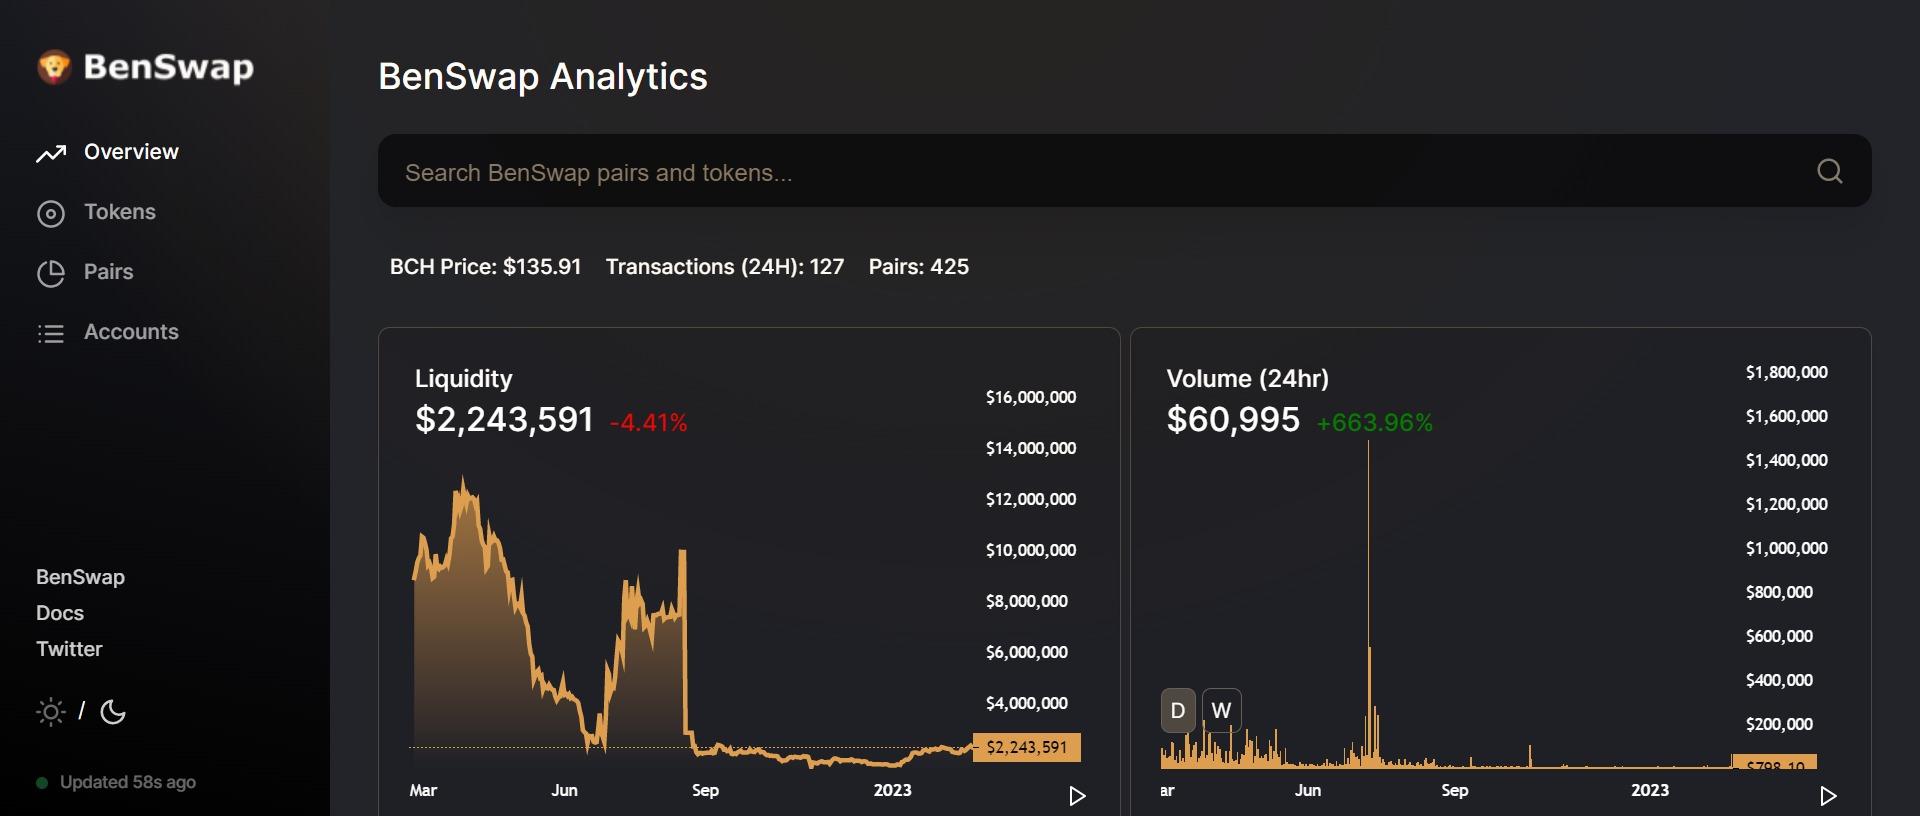Switch to light mode sun icon
1920x816 pixels.
point(50,712)
